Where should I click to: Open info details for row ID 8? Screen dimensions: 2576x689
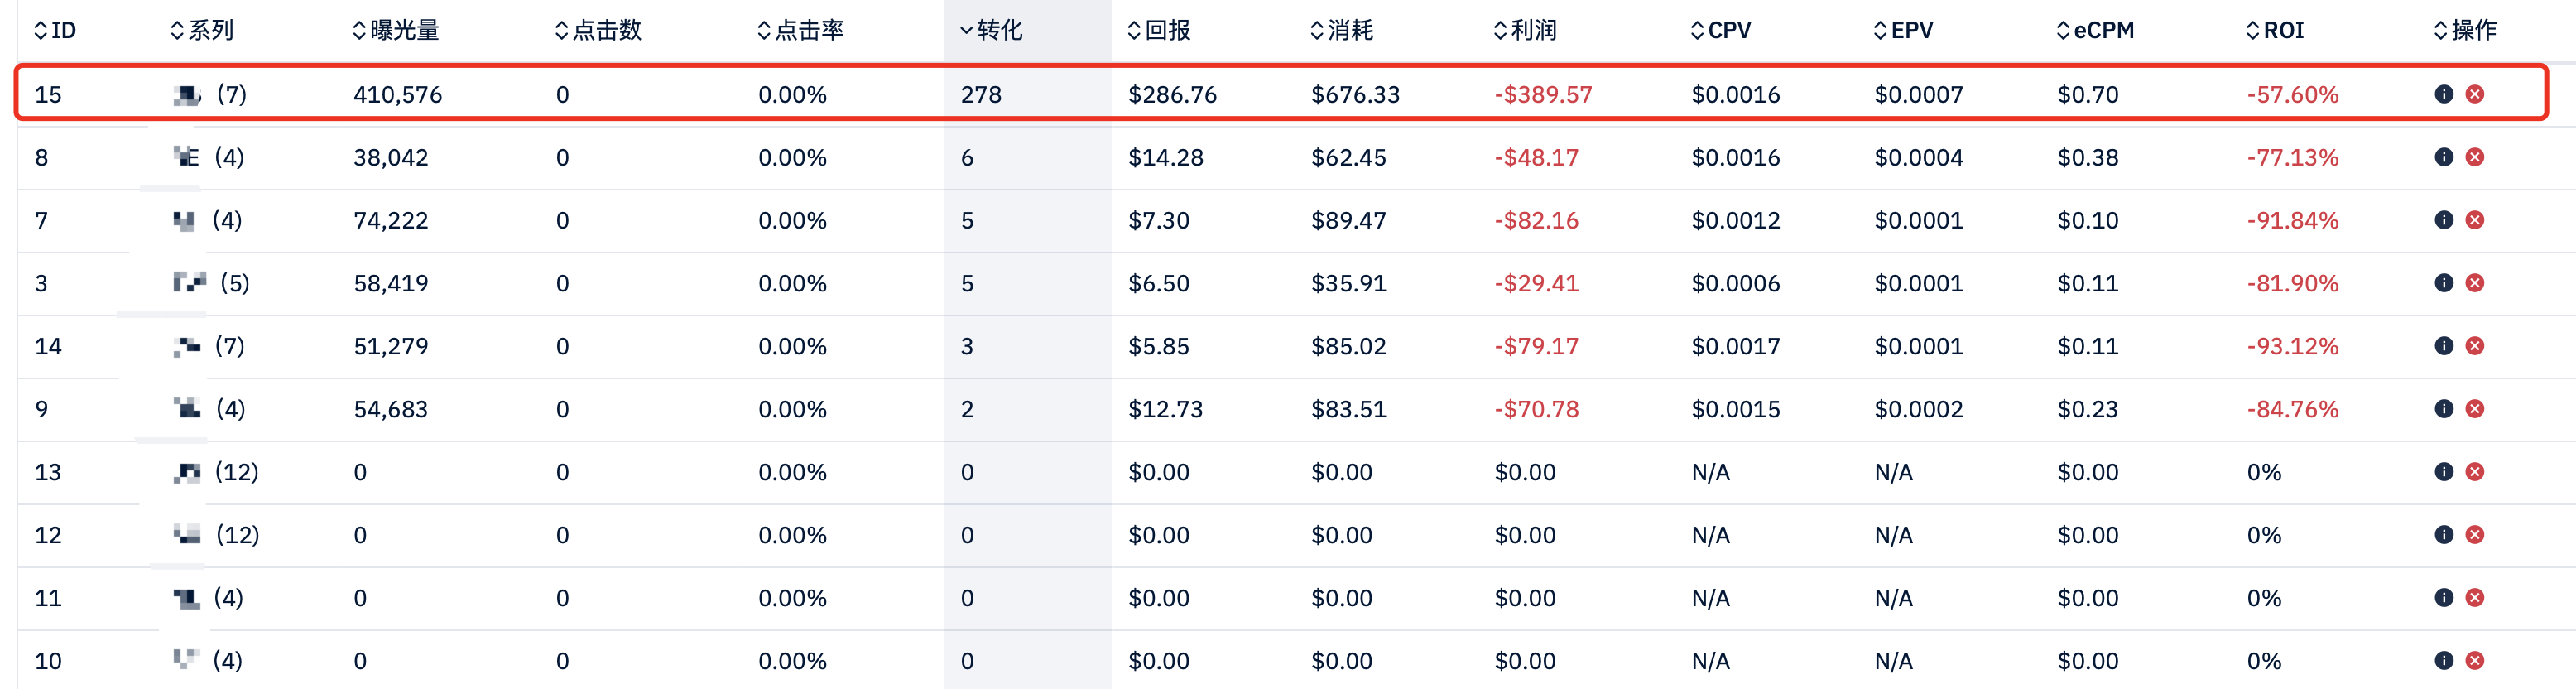(2443, 157)
